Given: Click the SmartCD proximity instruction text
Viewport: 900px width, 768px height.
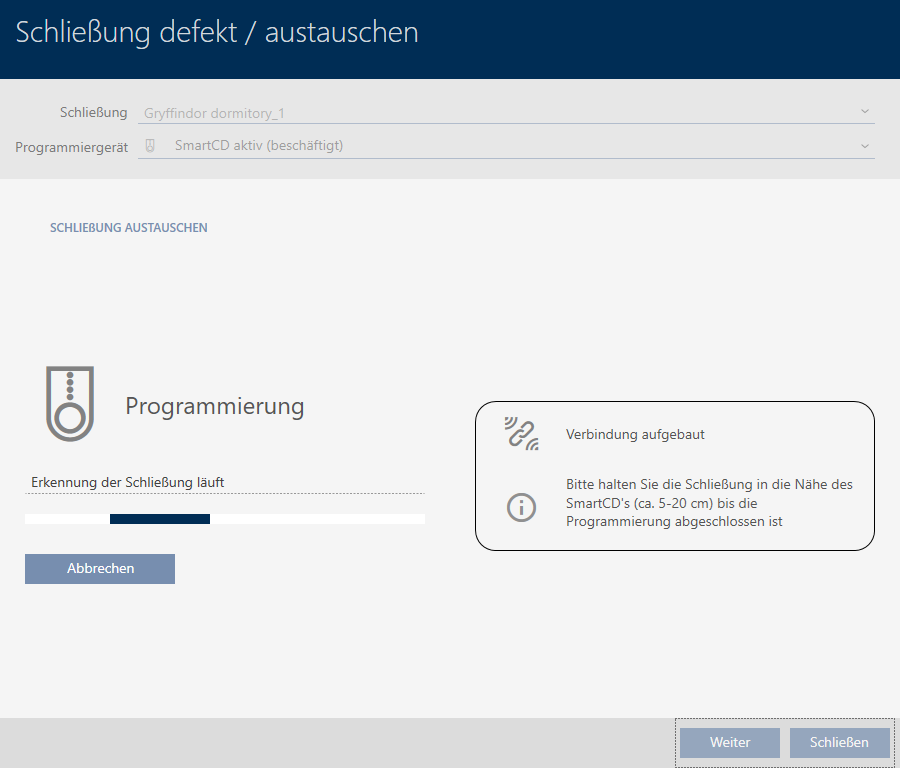Looking at the screenshot, I should (709, 503).
